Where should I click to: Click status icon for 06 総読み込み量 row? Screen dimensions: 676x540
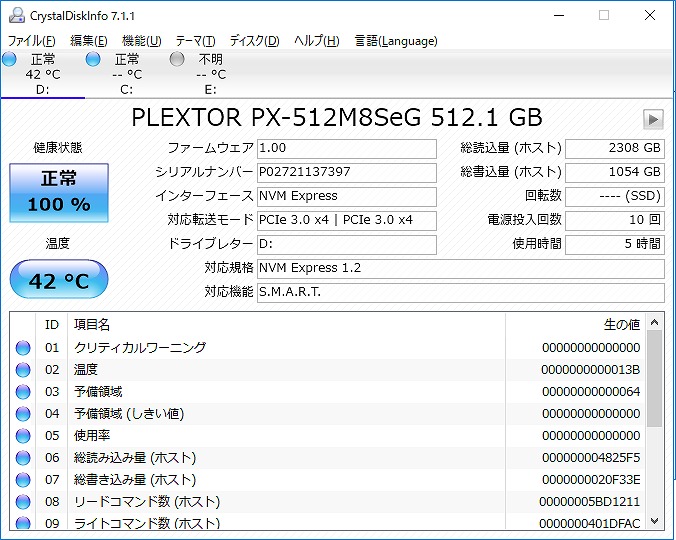23,458
